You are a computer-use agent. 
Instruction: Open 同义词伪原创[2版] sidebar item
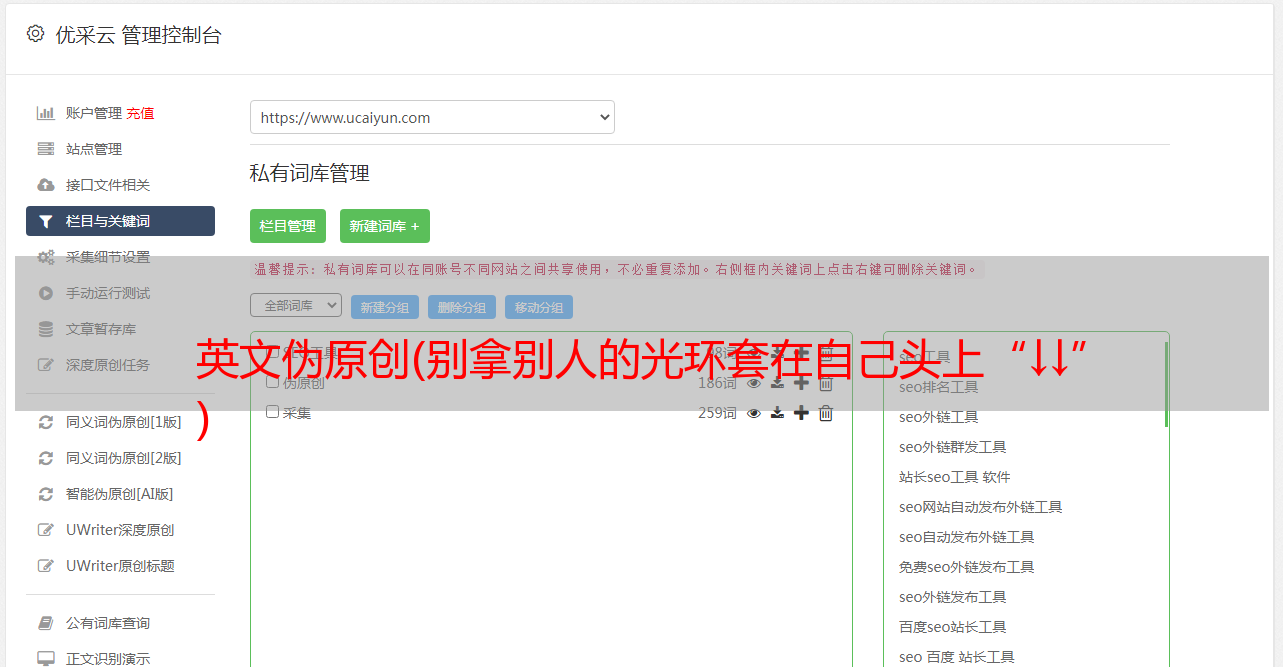[x=124, y=458]
